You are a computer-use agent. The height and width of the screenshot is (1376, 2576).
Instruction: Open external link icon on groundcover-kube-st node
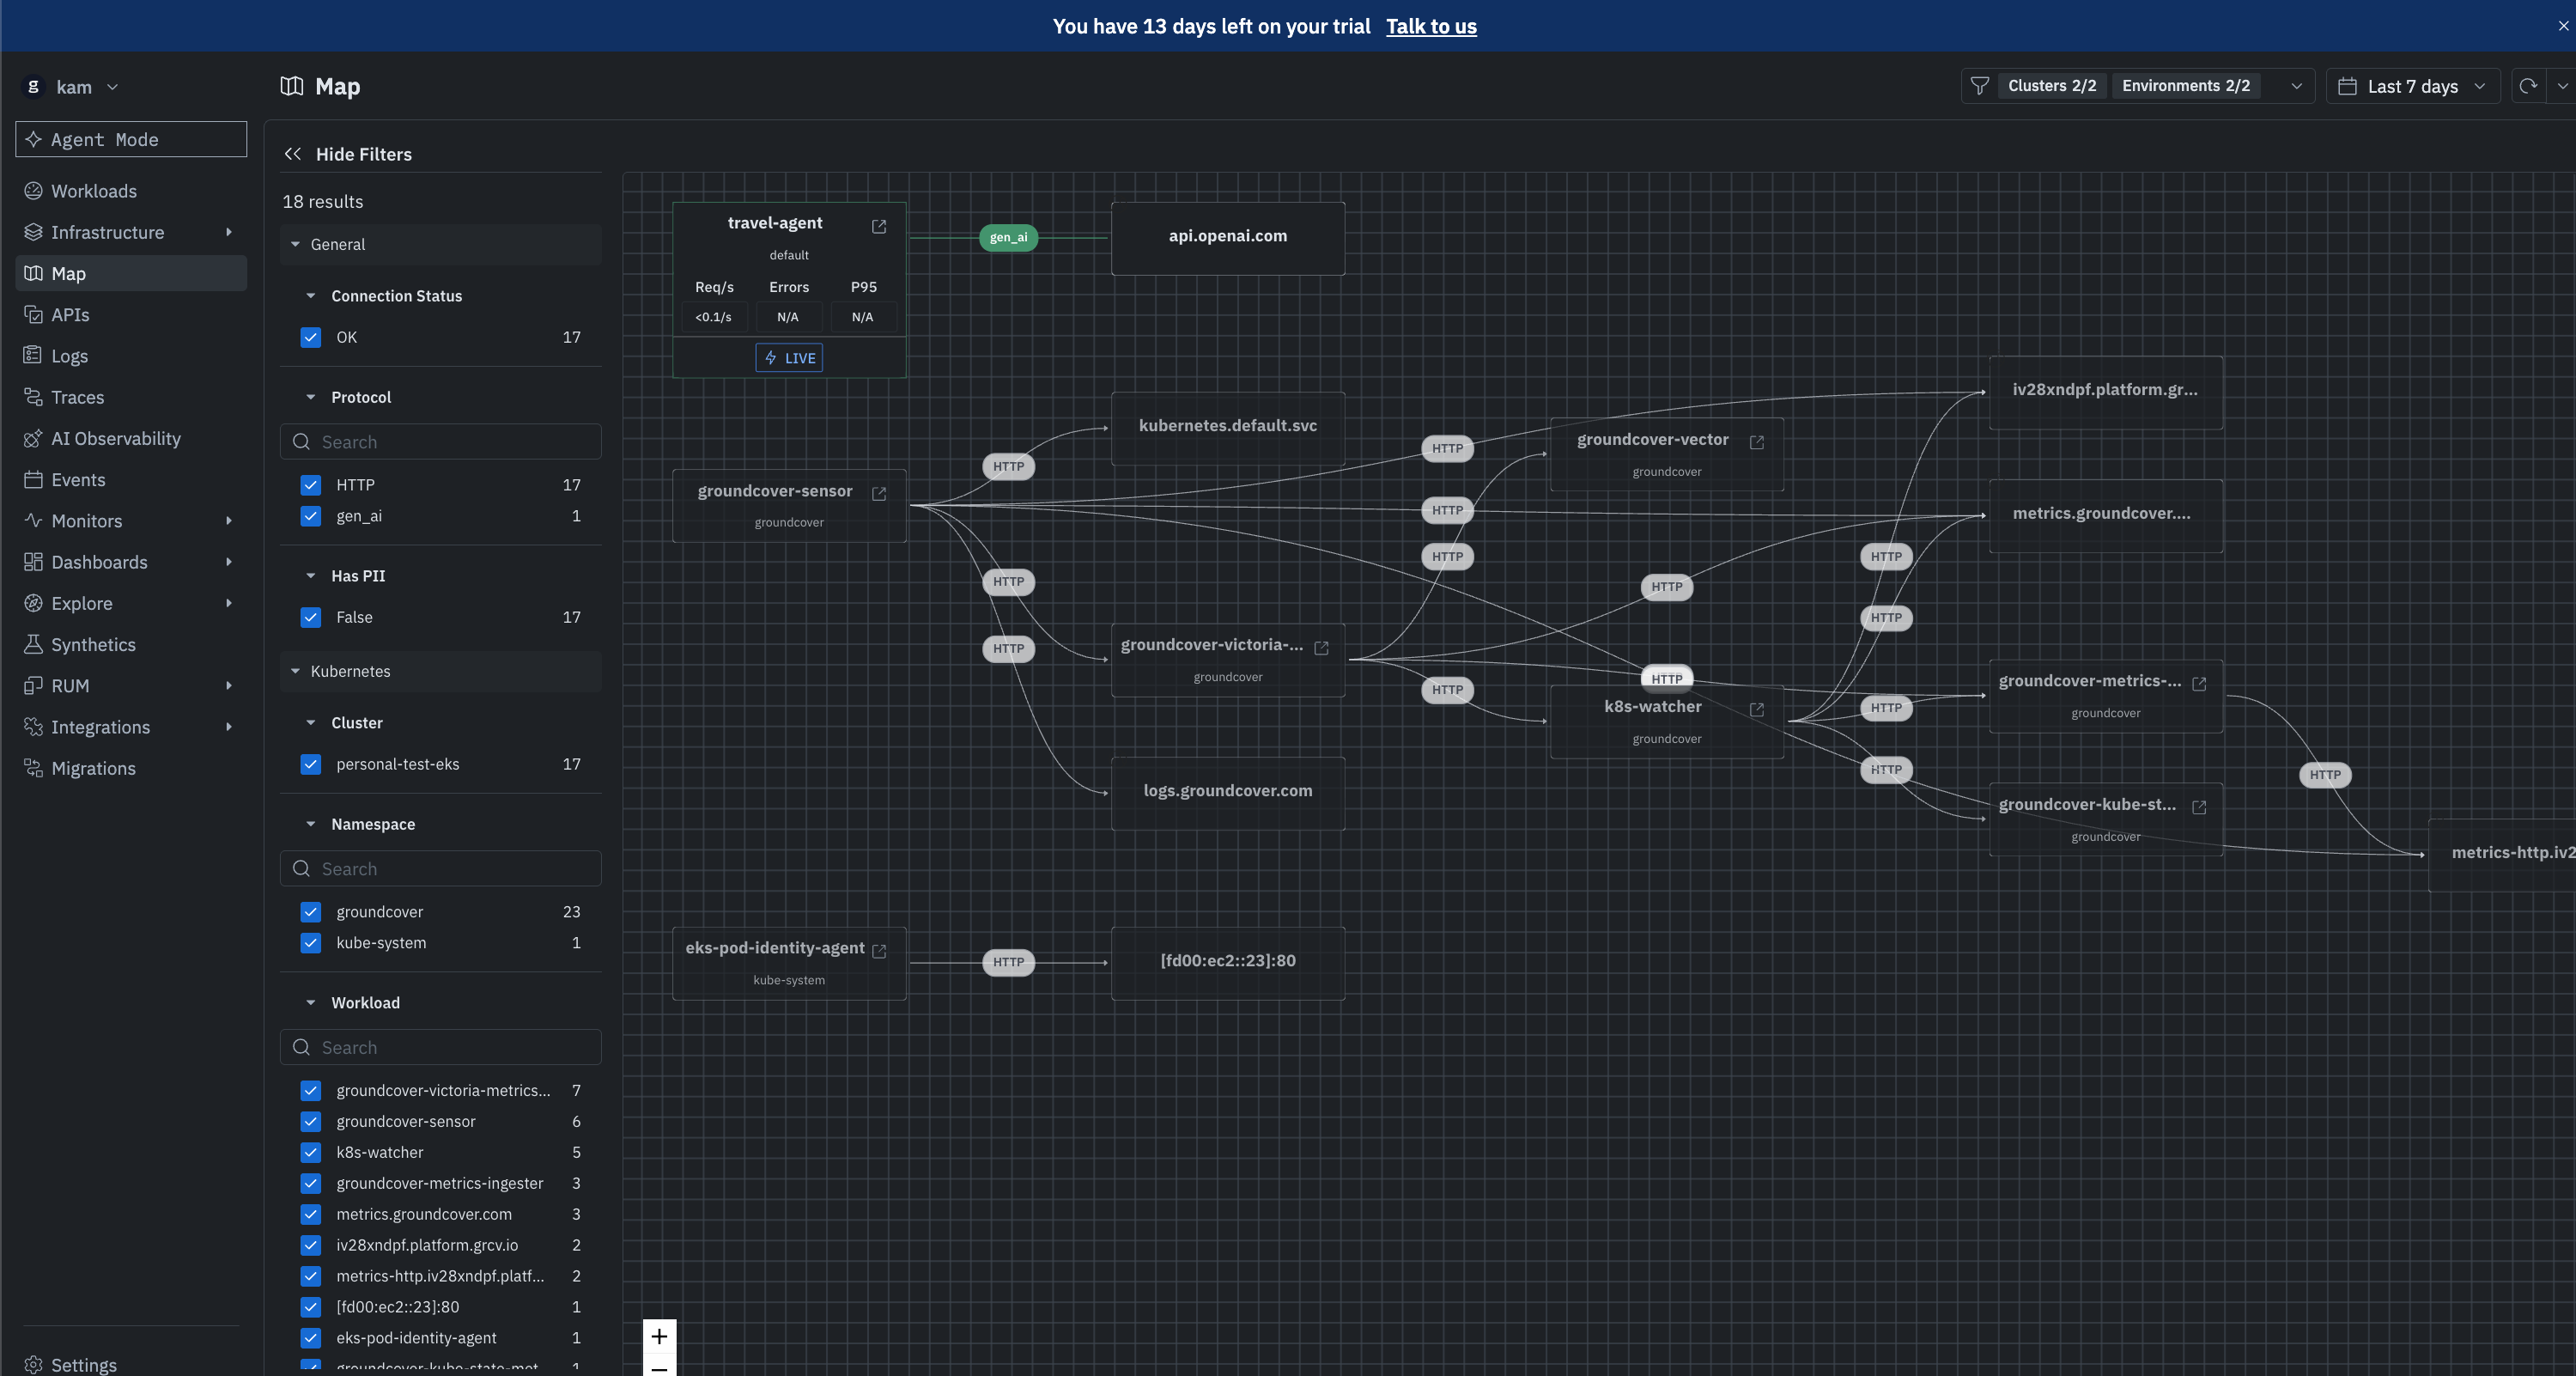click(x=2199, y=807)
